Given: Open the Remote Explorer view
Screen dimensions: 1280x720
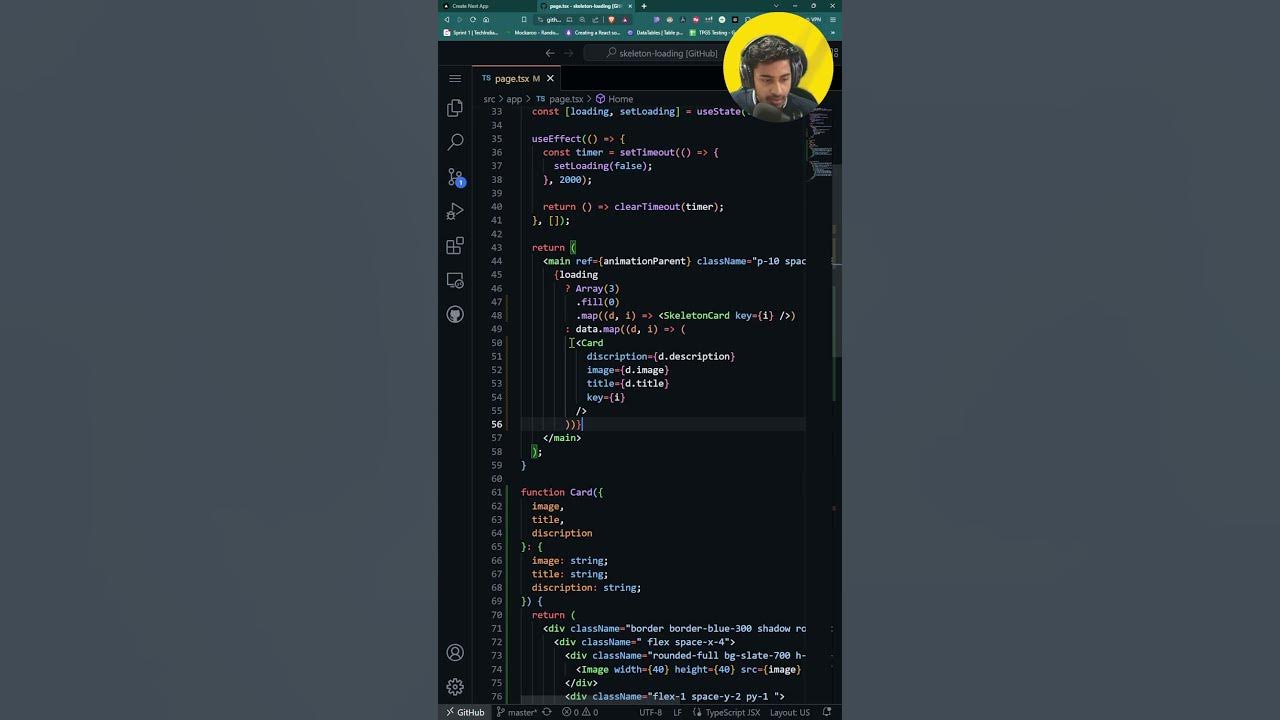Looking at the screenshot, I should [455, 281].
